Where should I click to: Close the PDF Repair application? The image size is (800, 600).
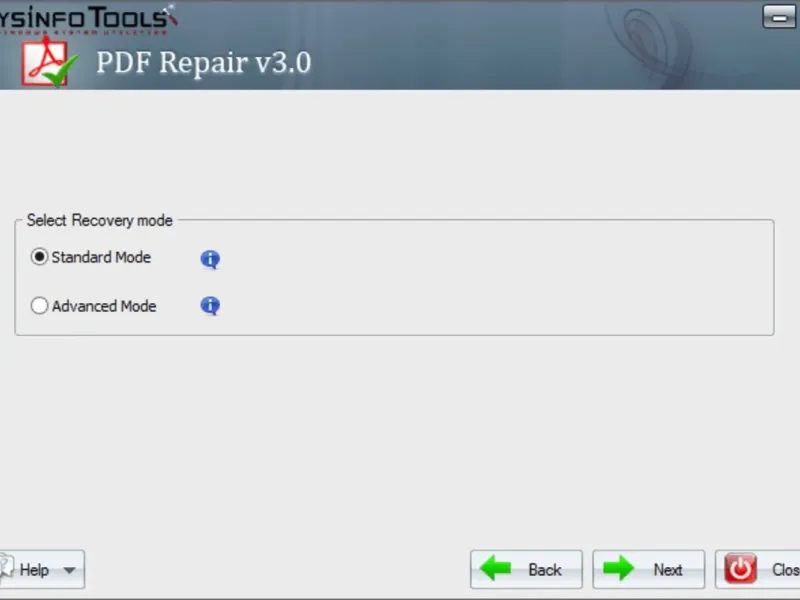point(758,569)
